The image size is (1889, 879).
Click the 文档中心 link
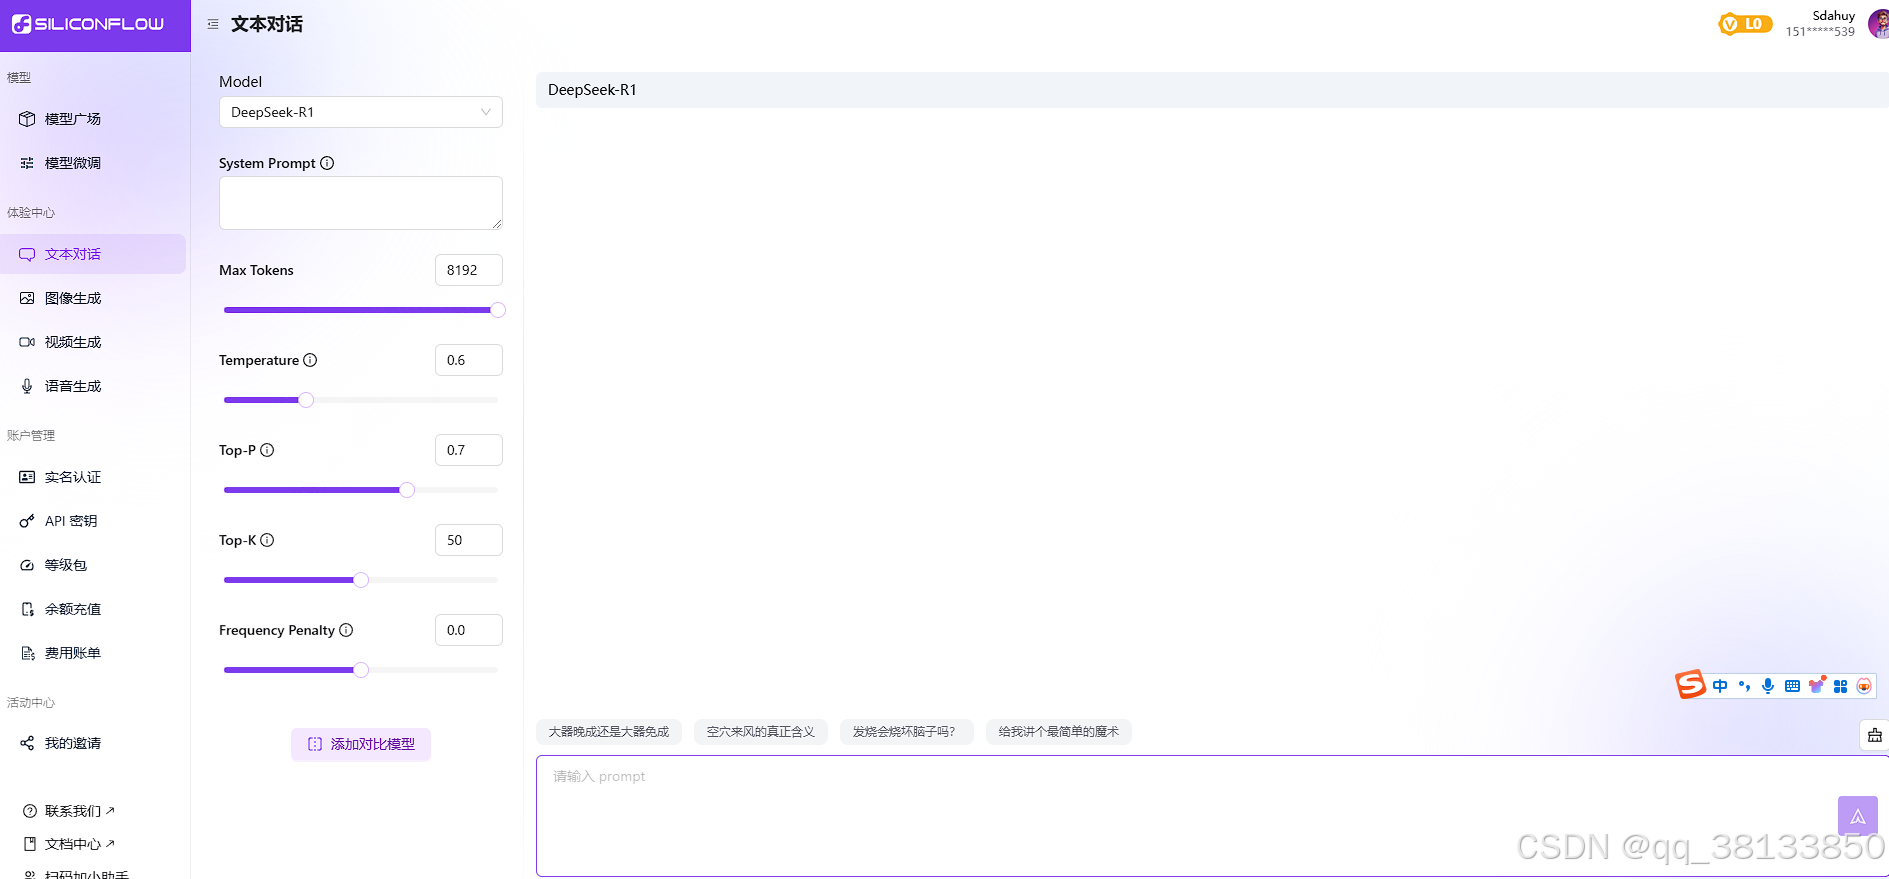[69, 844]
